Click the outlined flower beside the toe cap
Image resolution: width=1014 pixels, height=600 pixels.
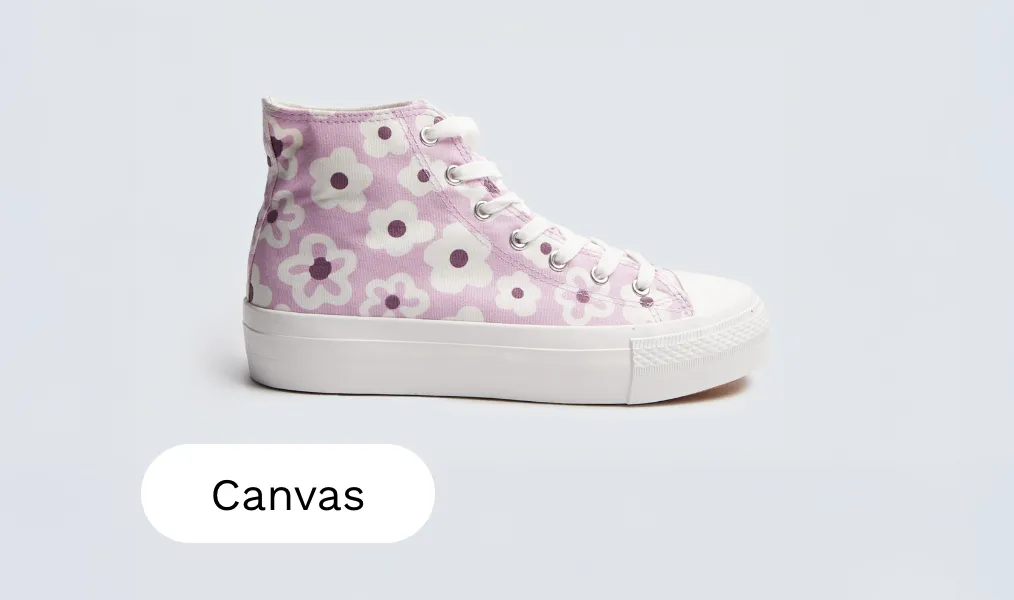click(582, 296)
